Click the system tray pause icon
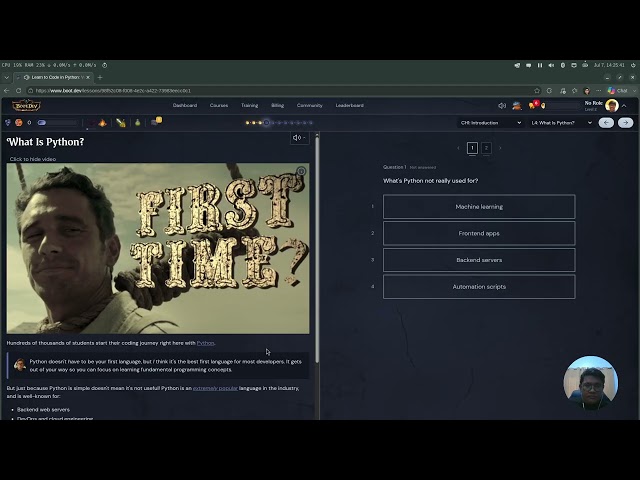Screen dimensions: 640x480 (x=540, y=65)
